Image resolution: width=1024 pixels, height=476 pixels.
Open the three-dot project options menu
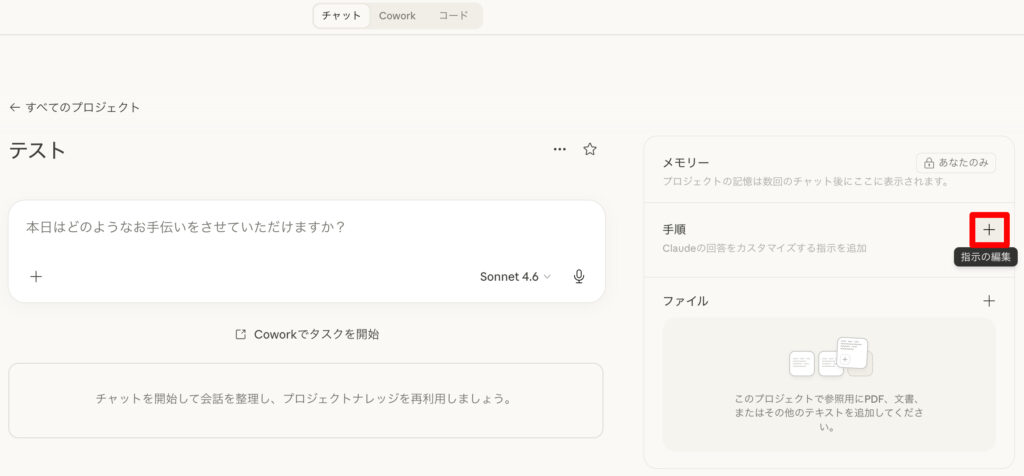(560, 149)
